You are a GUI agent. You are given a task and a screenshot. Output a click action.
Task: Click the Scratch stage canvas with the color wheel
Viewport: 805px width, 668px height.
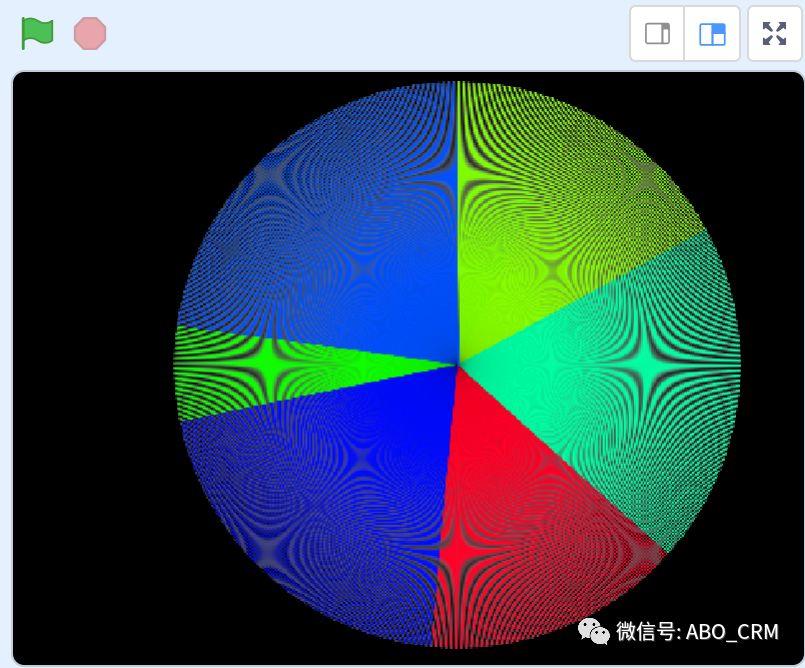click(x=408, y=368)
